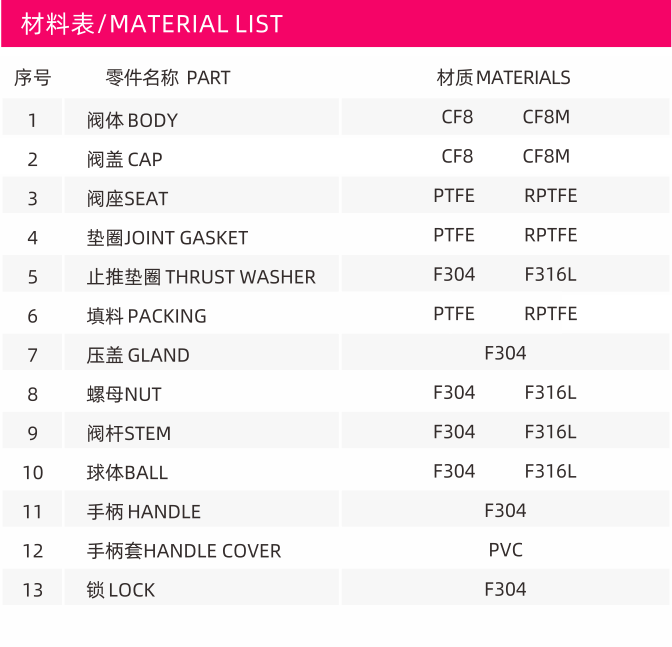Select the JOINT GASKET part name
Image resolution: width=672 pixels, height=647 pixels.
pyautogui.click(x=167, y=238)
